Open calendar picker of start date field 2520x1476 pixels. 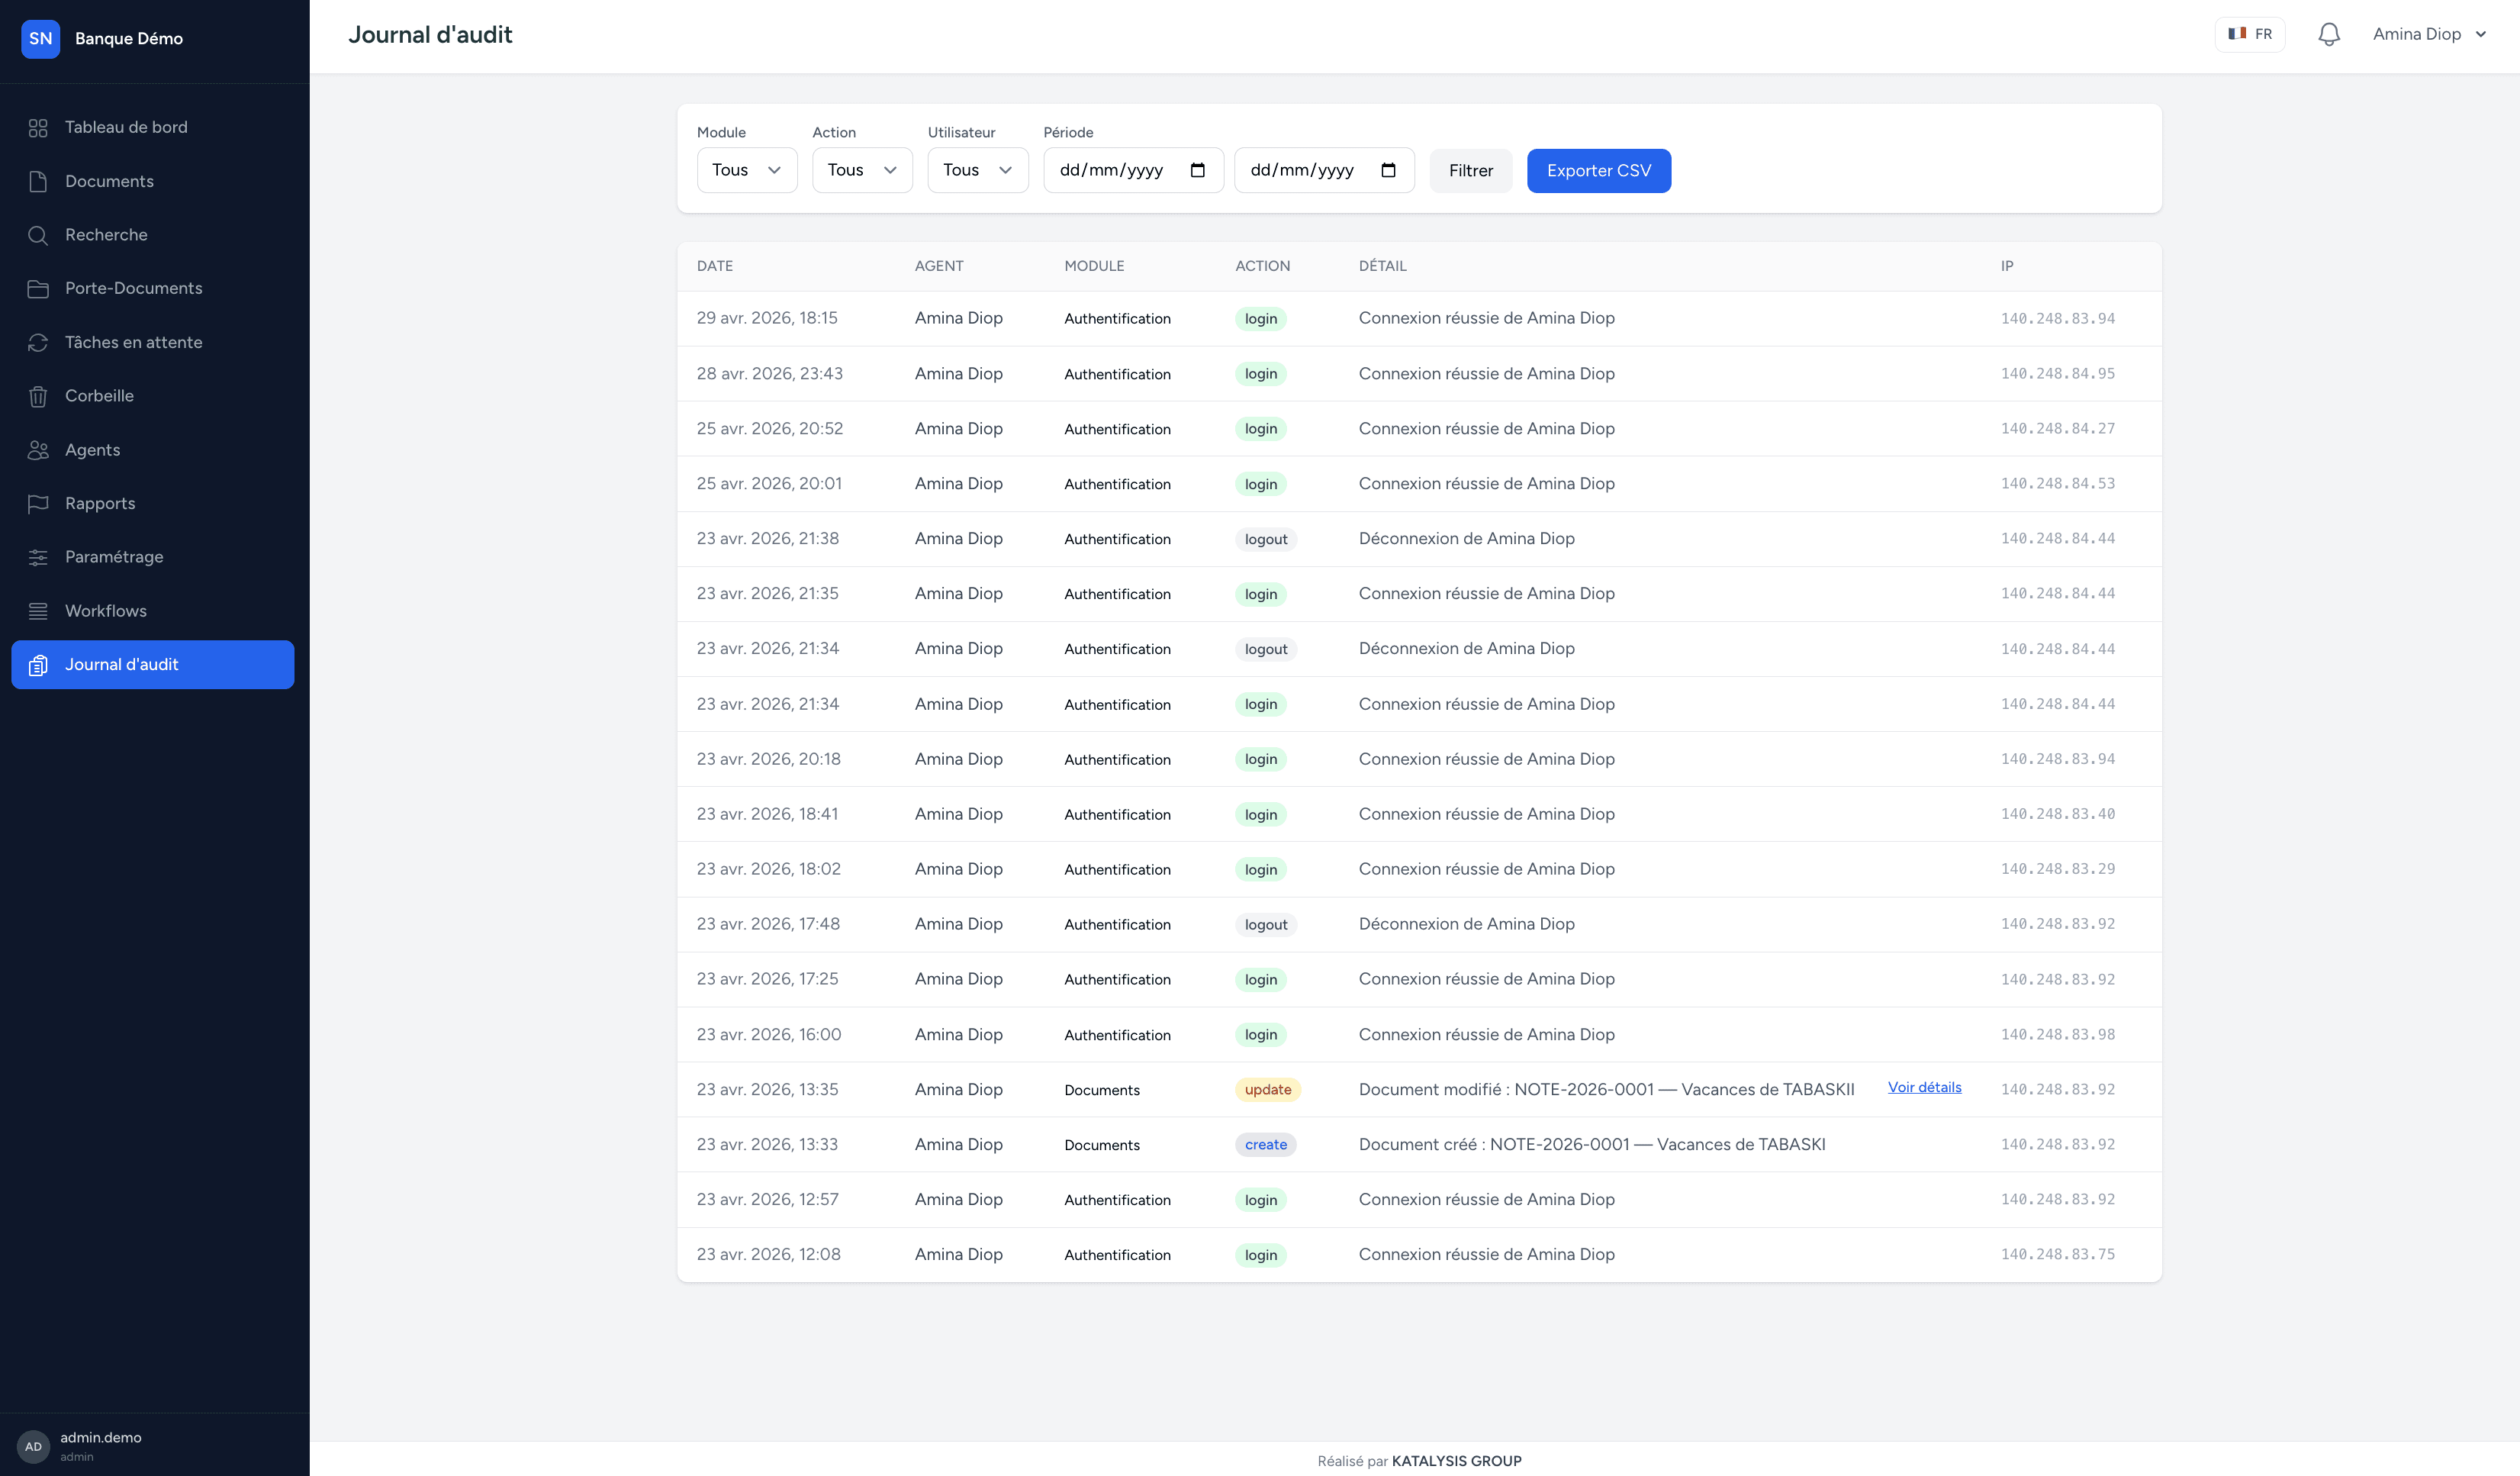[1197, 170]
